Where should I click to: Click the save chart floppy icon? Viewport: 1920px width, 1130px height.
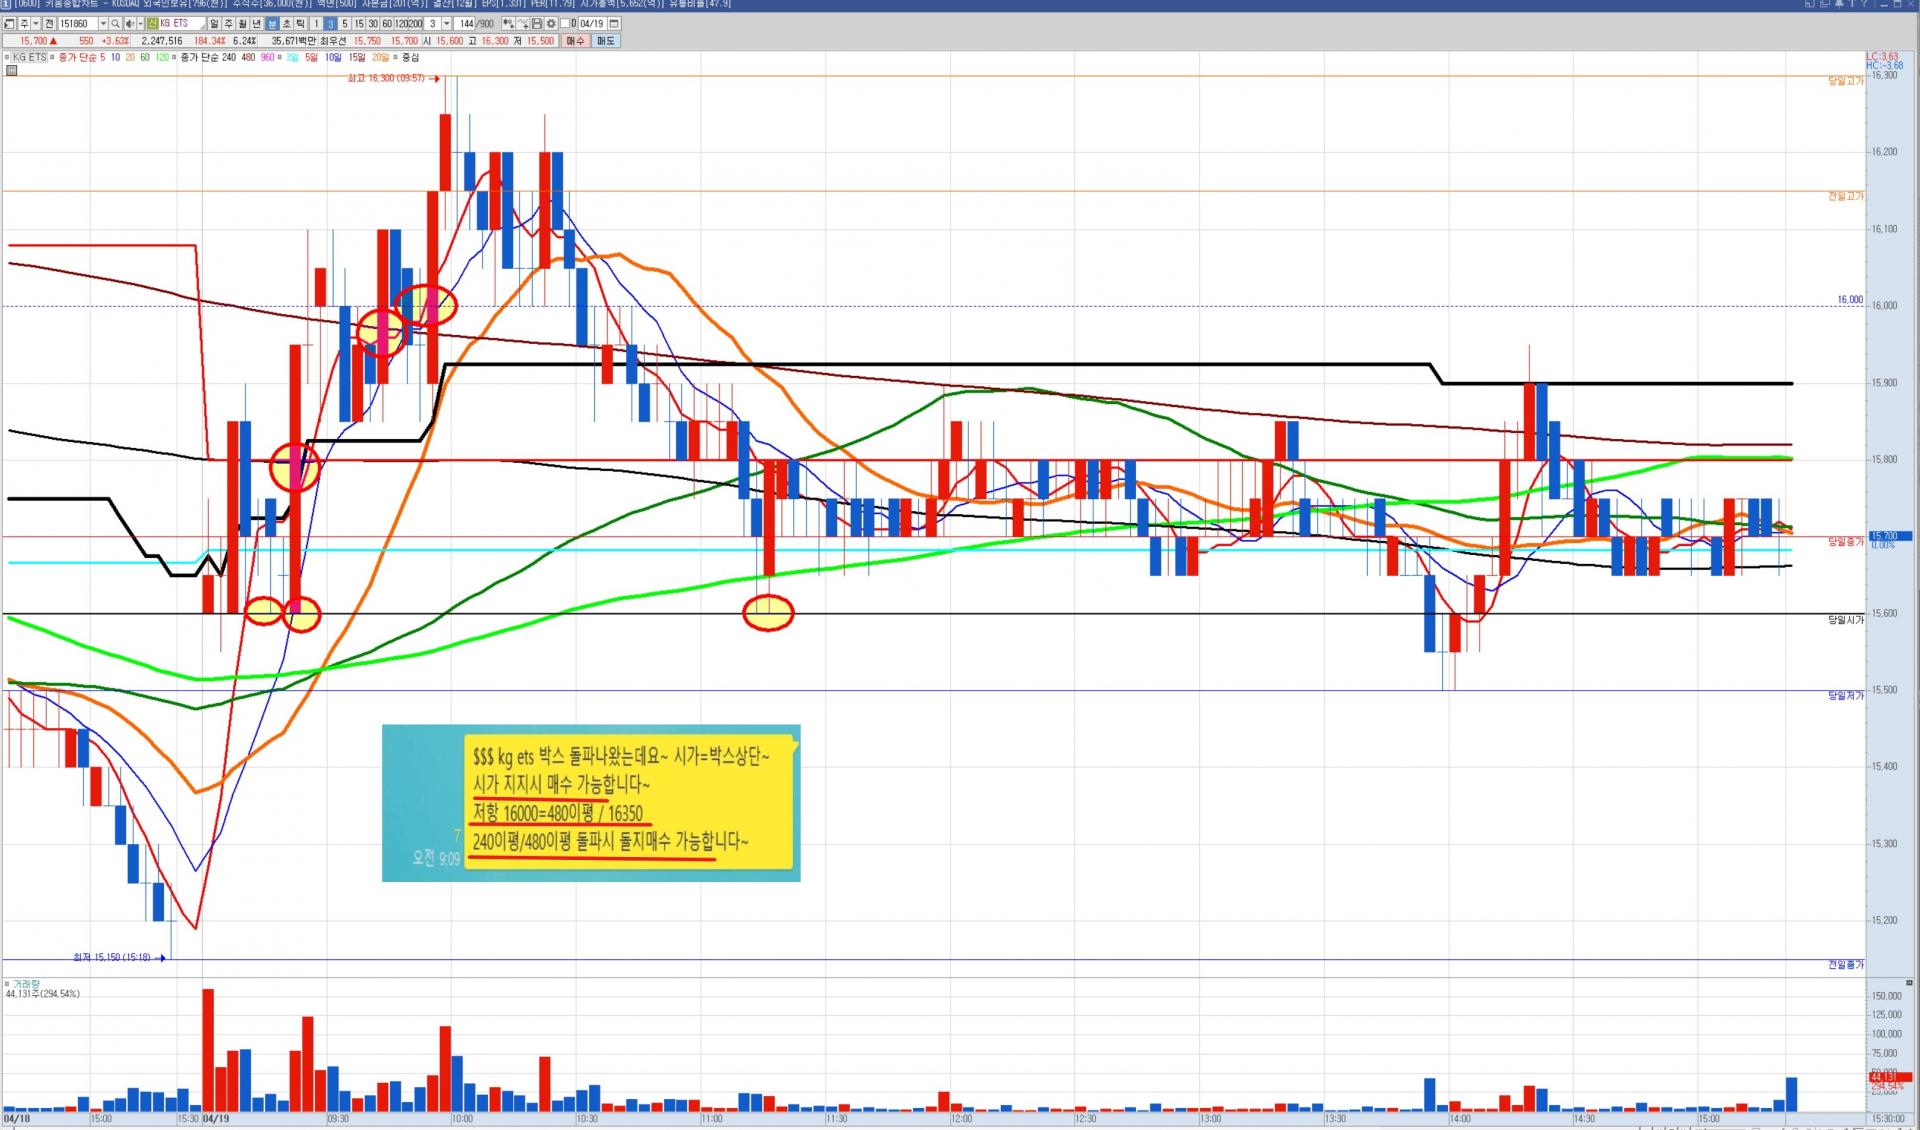tap(537, 24)
